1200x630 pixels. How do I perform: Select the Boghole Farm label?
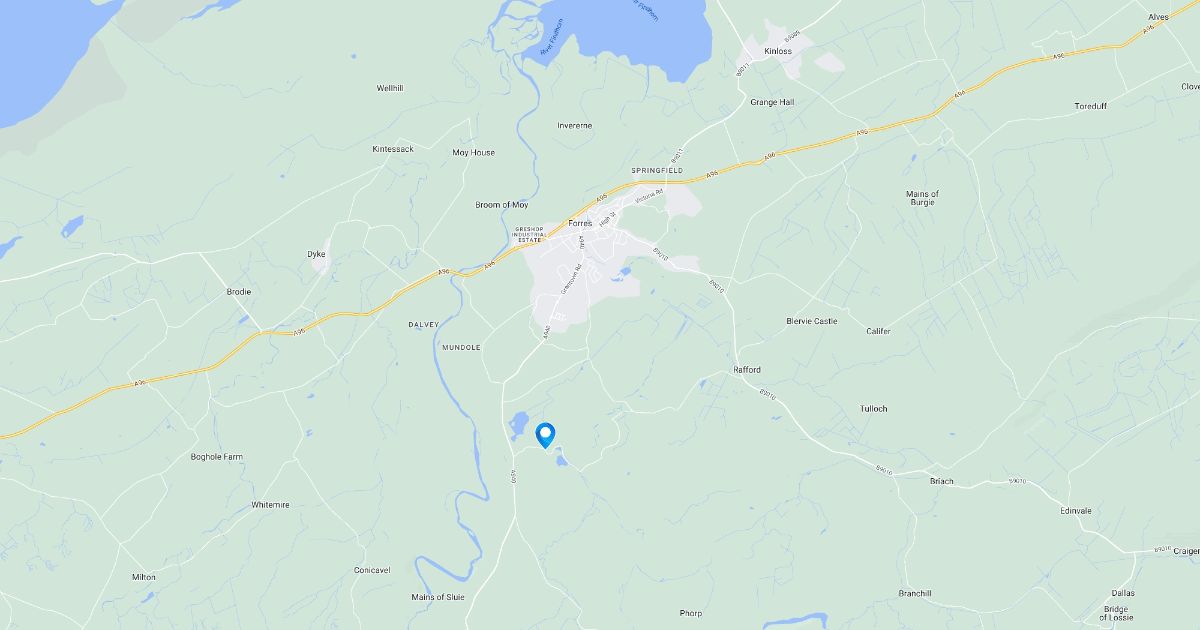tap(217, 457)
